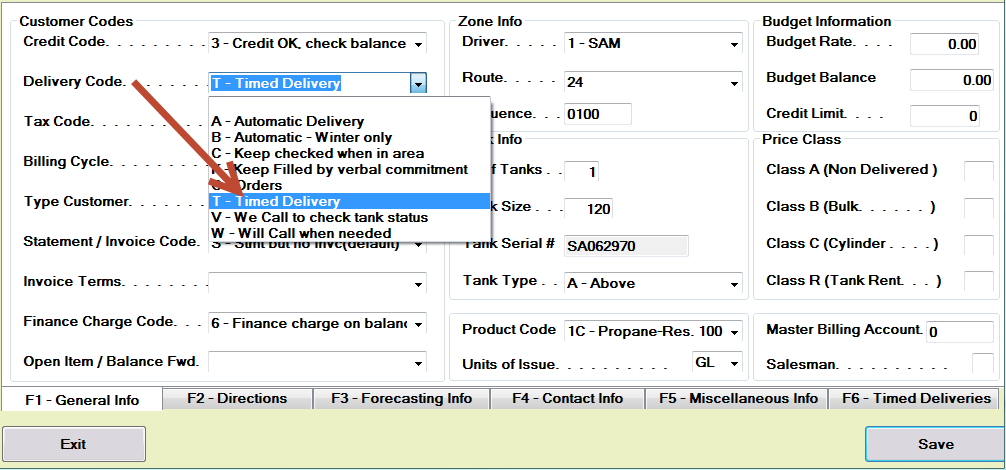This screenshot has width=1006, height=470.
Task: Click the Save button
Action: pyautogui.click(x=934, y=444)
